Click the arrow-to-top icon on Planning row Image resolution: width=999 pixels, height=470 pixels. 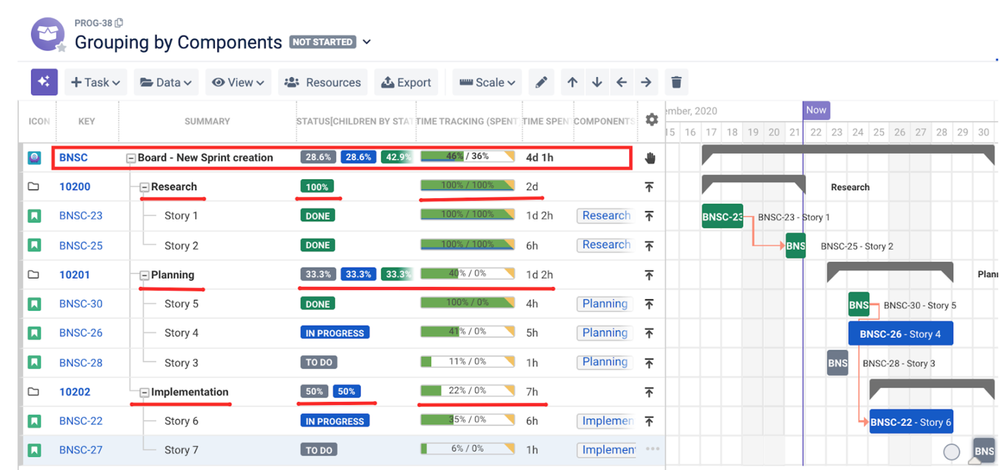(649, 275)
